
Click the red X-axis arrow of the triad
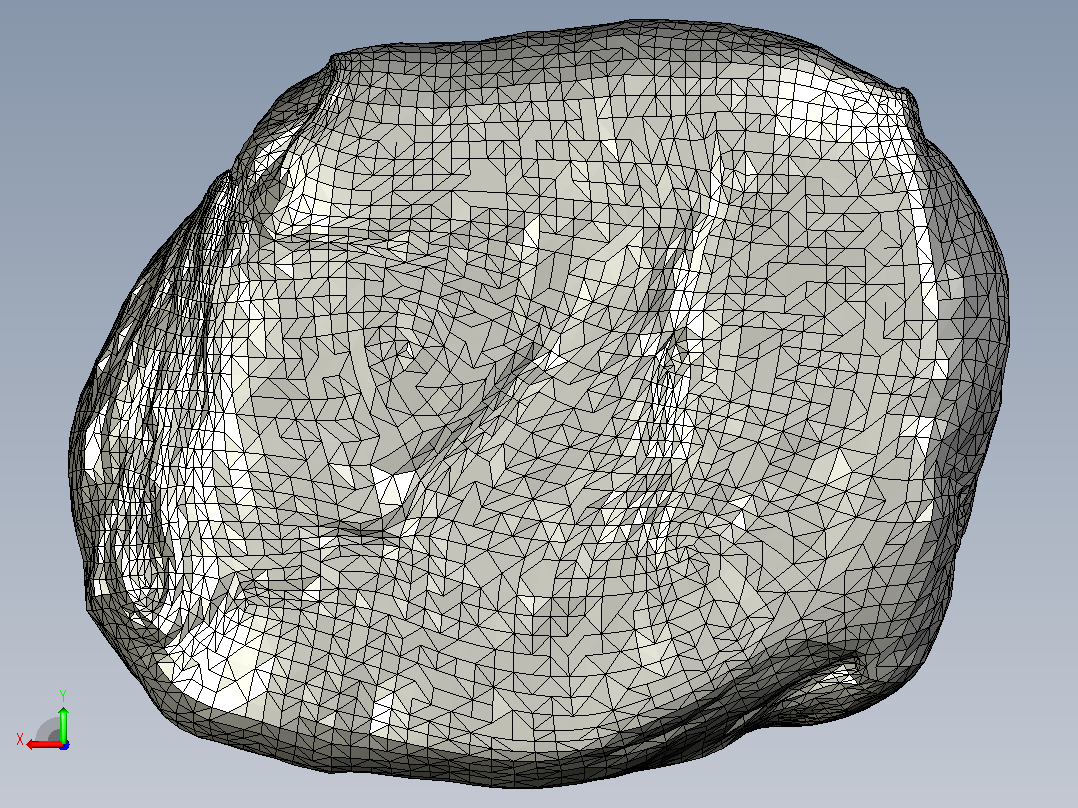click(x=43, y=744)
